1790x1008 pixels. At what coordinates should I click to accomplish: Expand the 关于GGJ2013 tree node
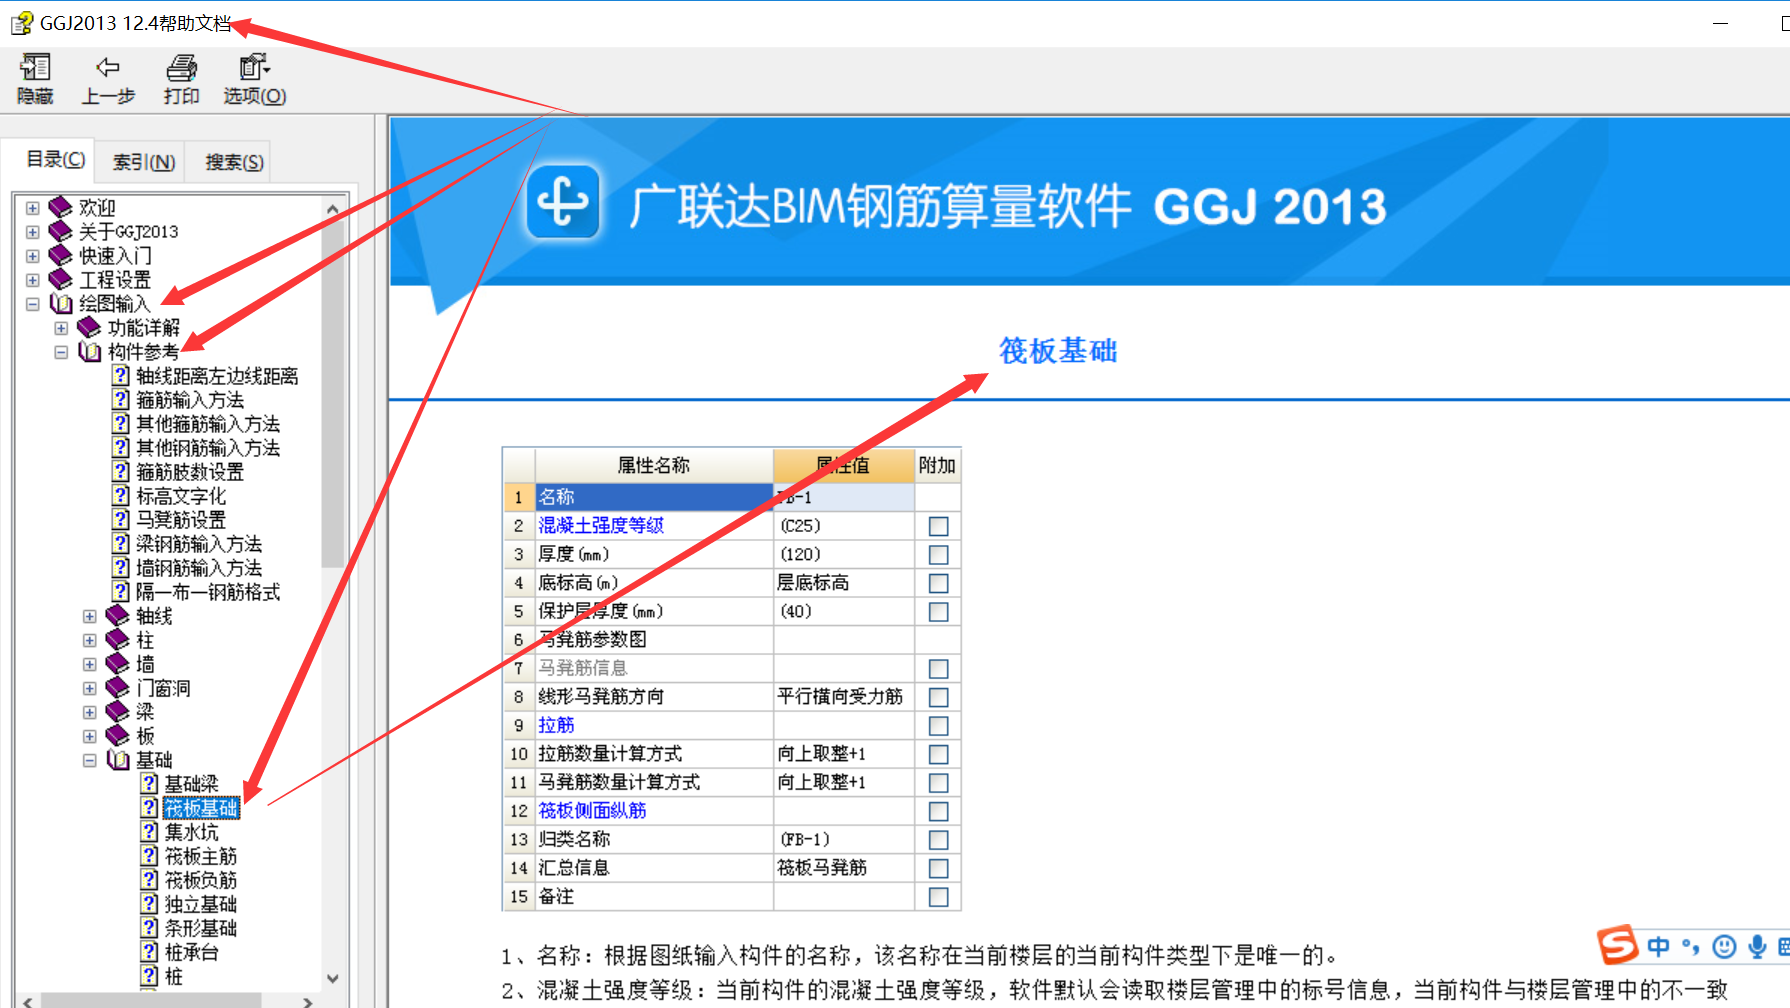(33, 232)
